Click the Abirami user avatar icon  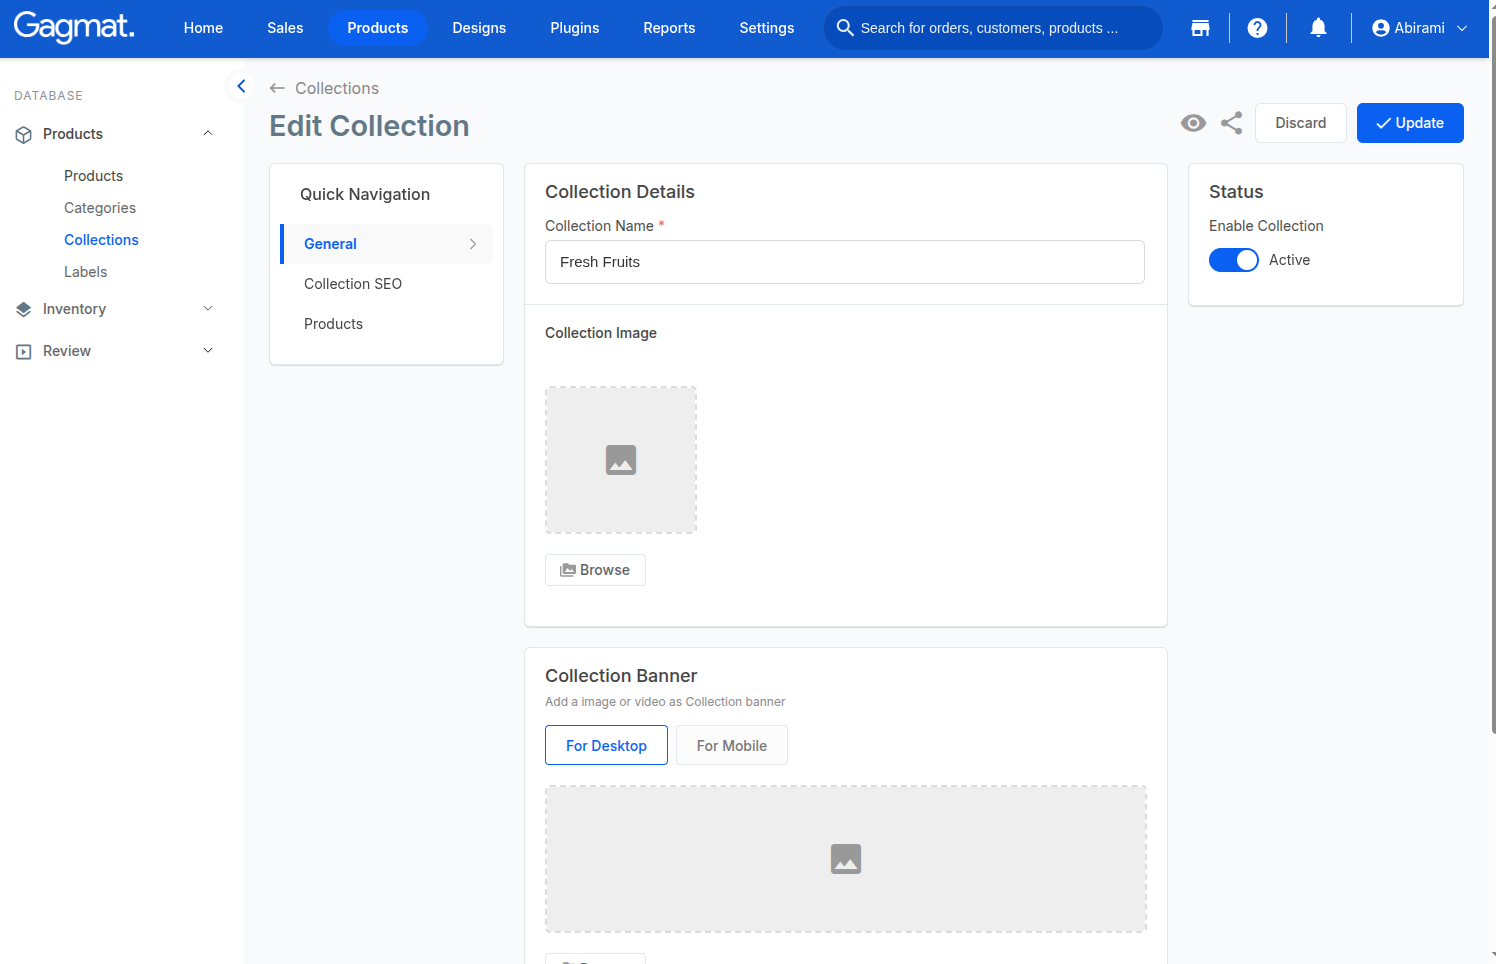[1381, 28]
